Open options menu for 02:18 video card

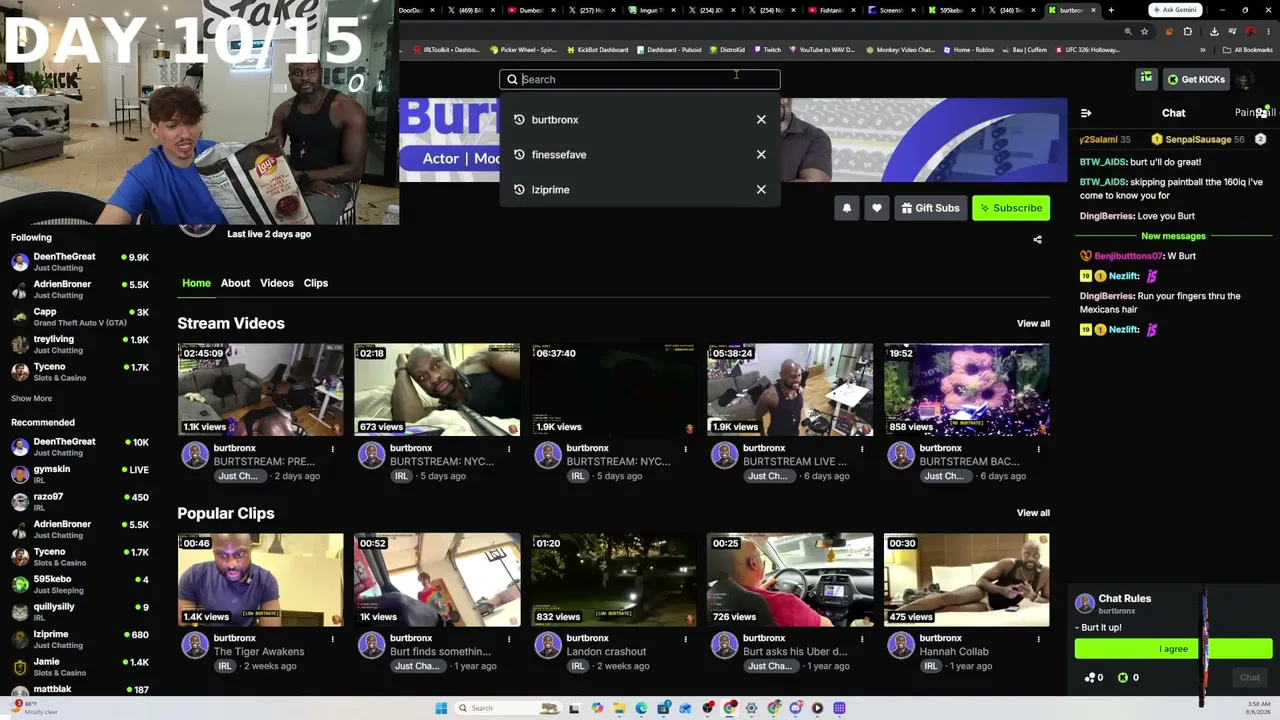[509, 449]
